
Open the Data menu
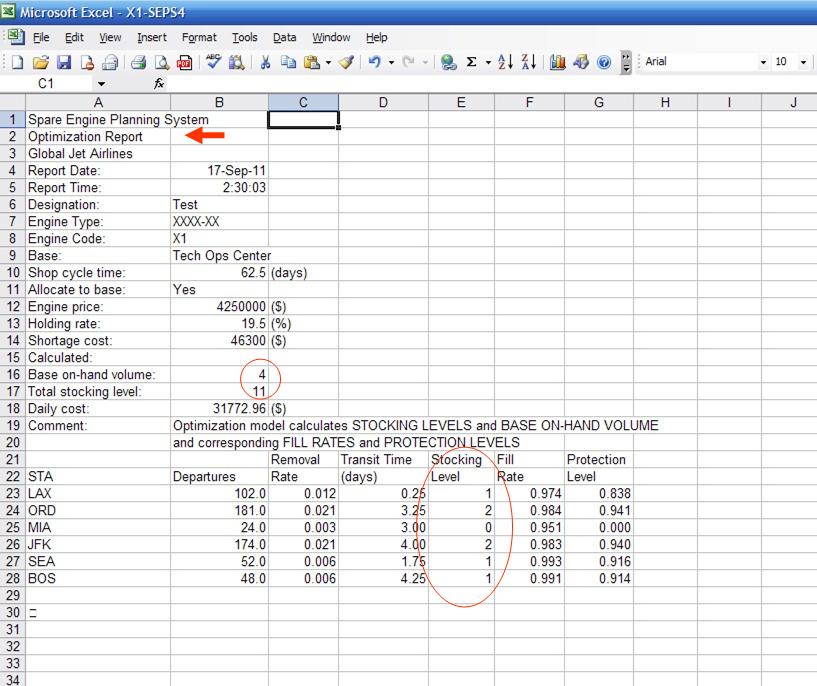(285, 38)
